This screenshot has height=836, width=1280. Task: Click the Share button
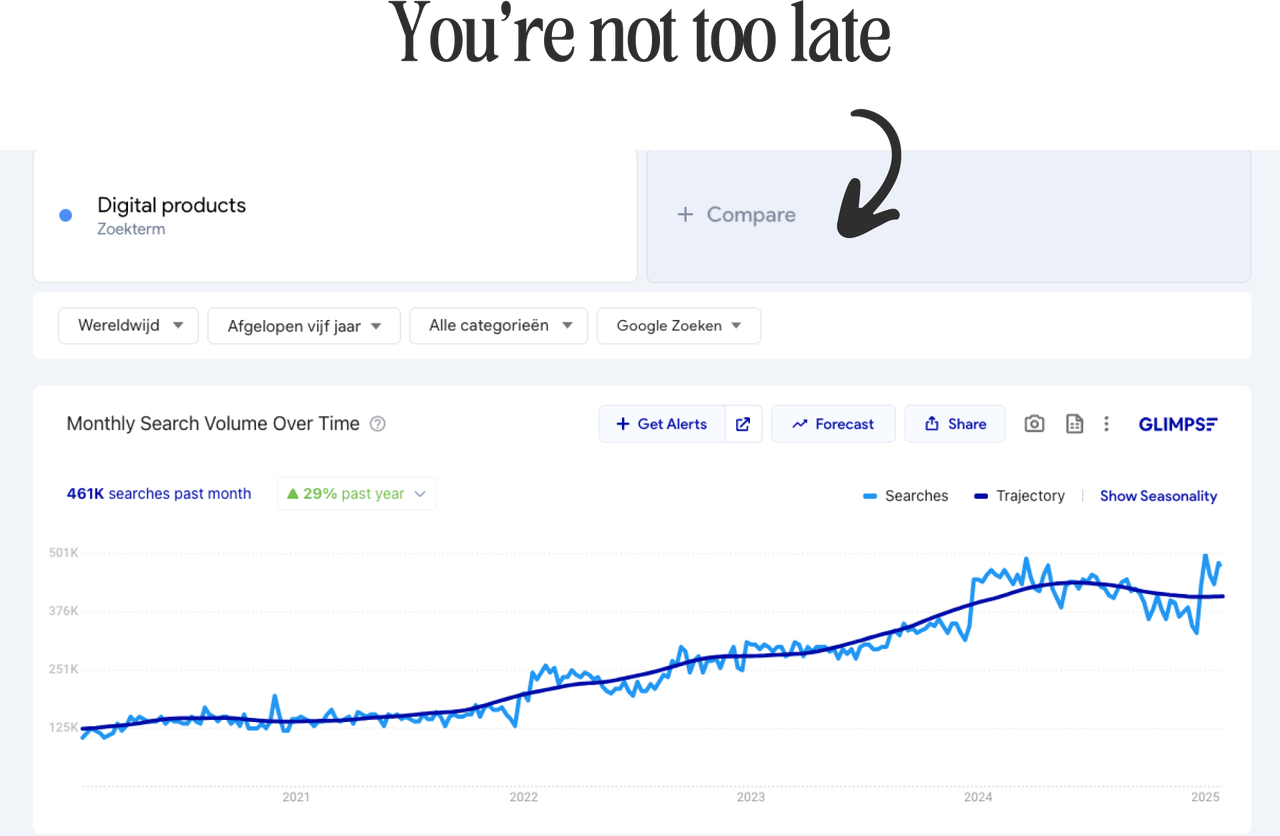click(955, 424)
